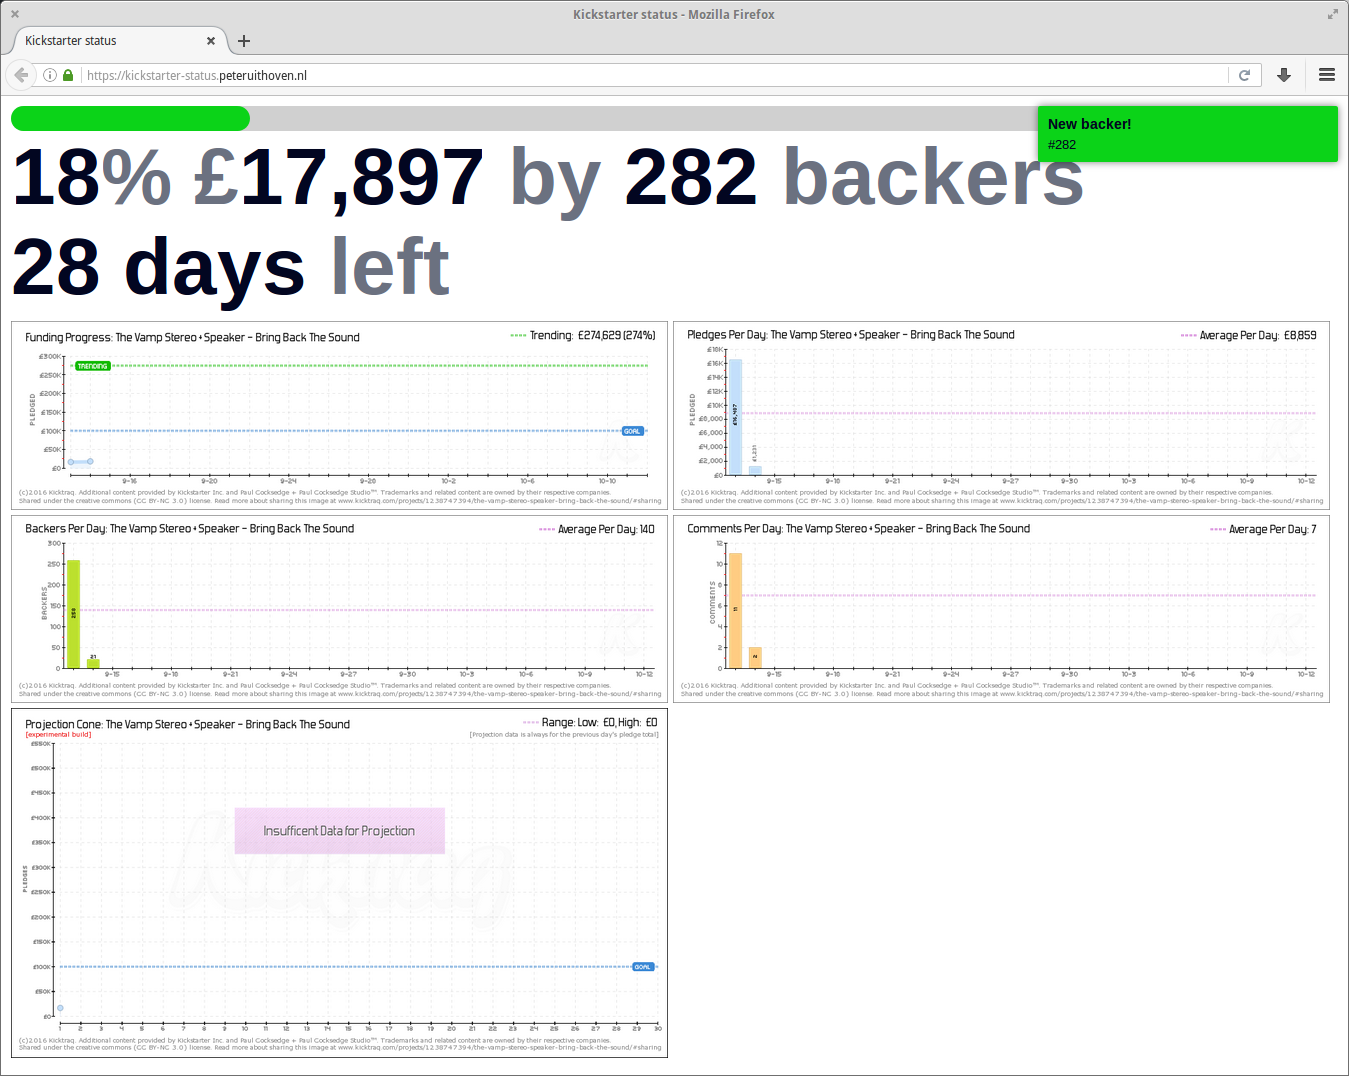This screenshot has height=1076, width=1349.
Task: Click the browser back arrow button
Action: (21, 75)
